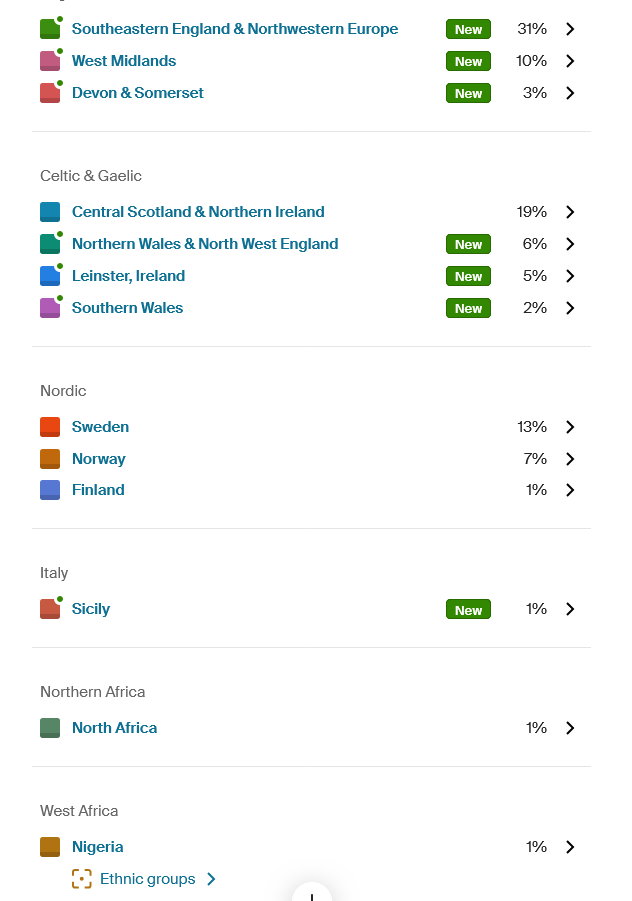Click the red Devon & Somerset swatch

[50, 93]
